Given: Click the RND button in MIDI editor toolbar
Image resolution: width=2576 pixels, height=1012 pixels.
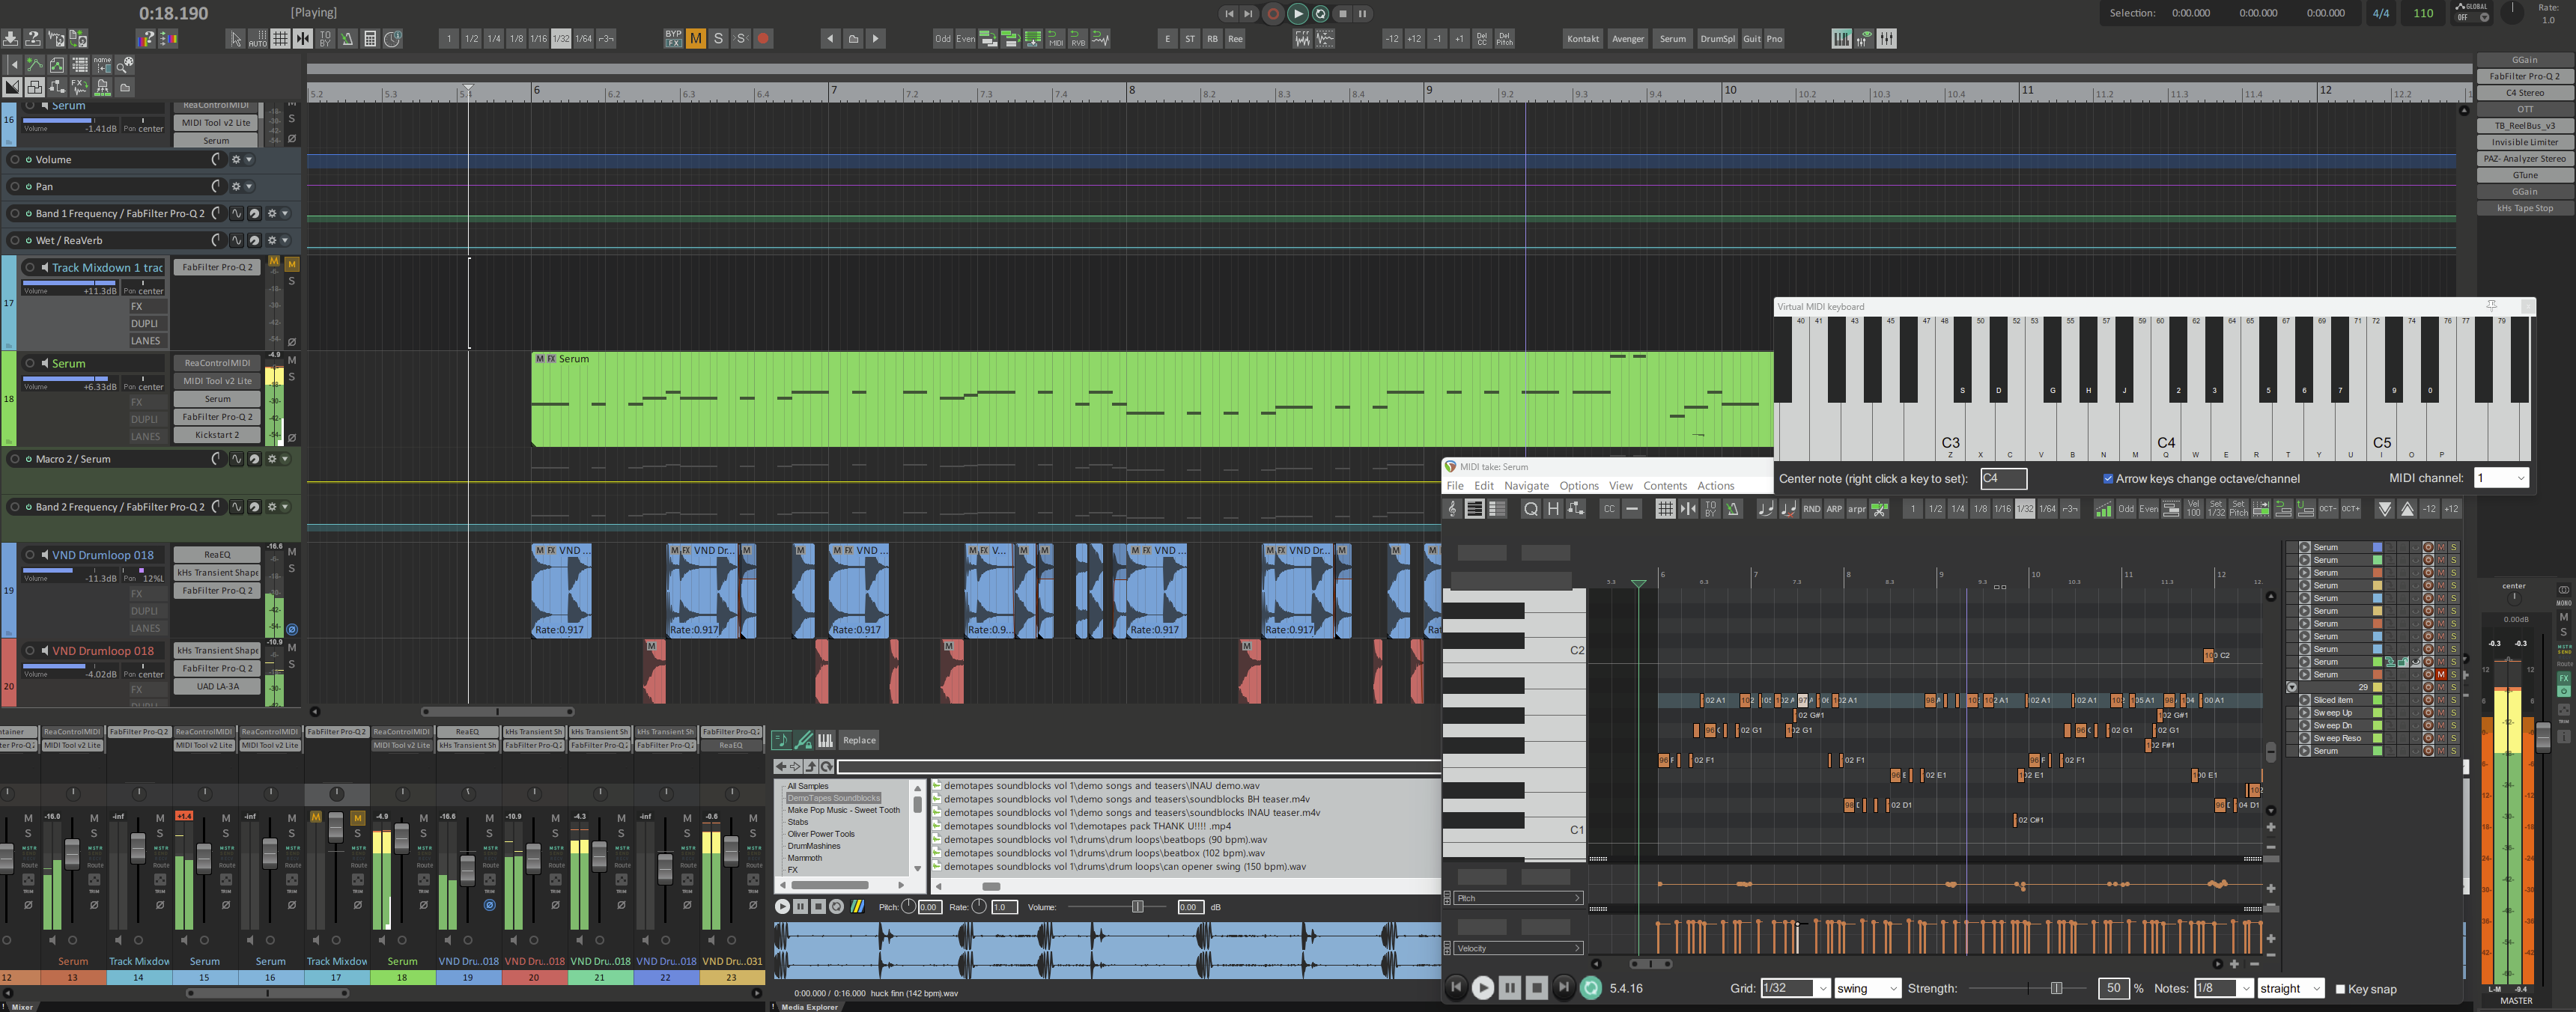Looking at the screenshot, I should pos(1811,509).
